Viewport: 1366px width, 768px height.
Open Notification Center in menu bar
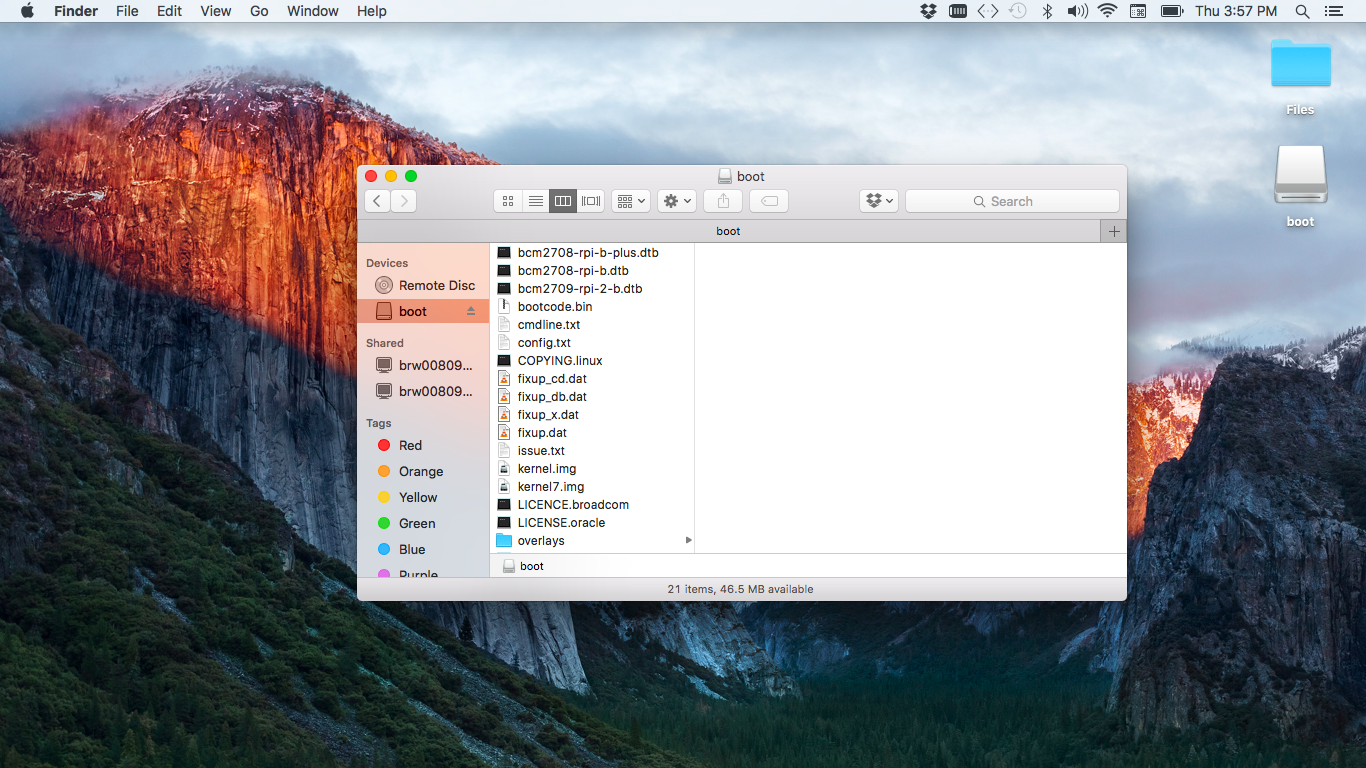(1333, 11)
